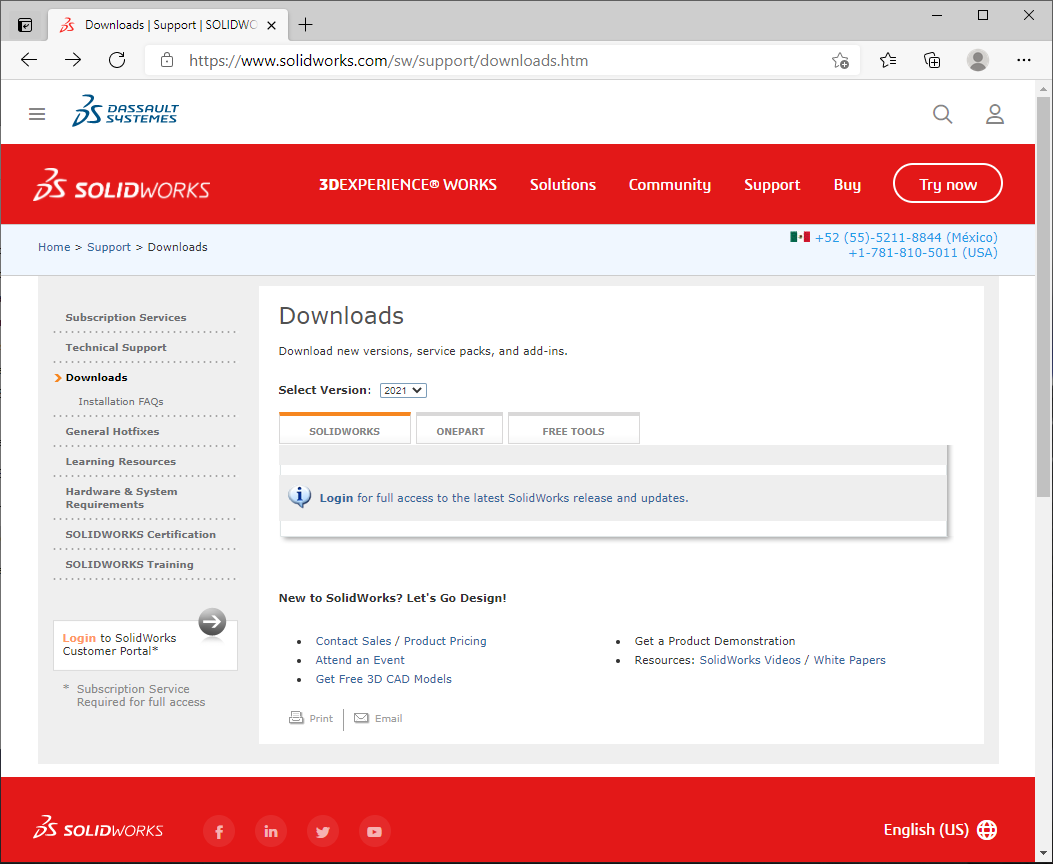The width and height of the screenshot is (1053, 864).
Task: Open the Select Version 2021 dropdown
Action: coord(403,390)
